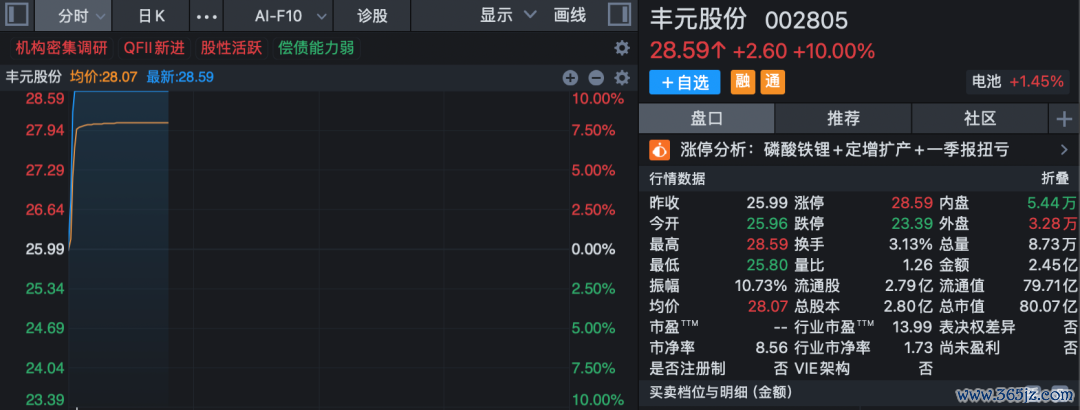Switch to the 社区 tab

980,119
